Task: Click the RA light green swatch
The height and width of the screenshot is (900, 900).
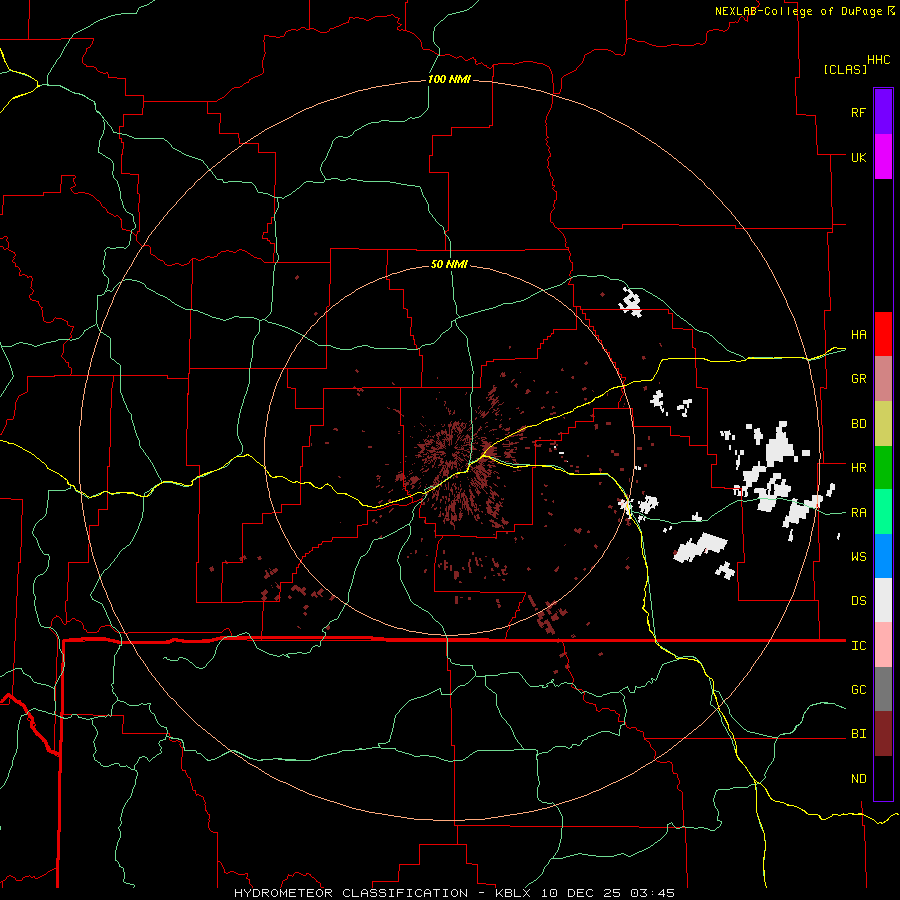Action: (883, 512)
